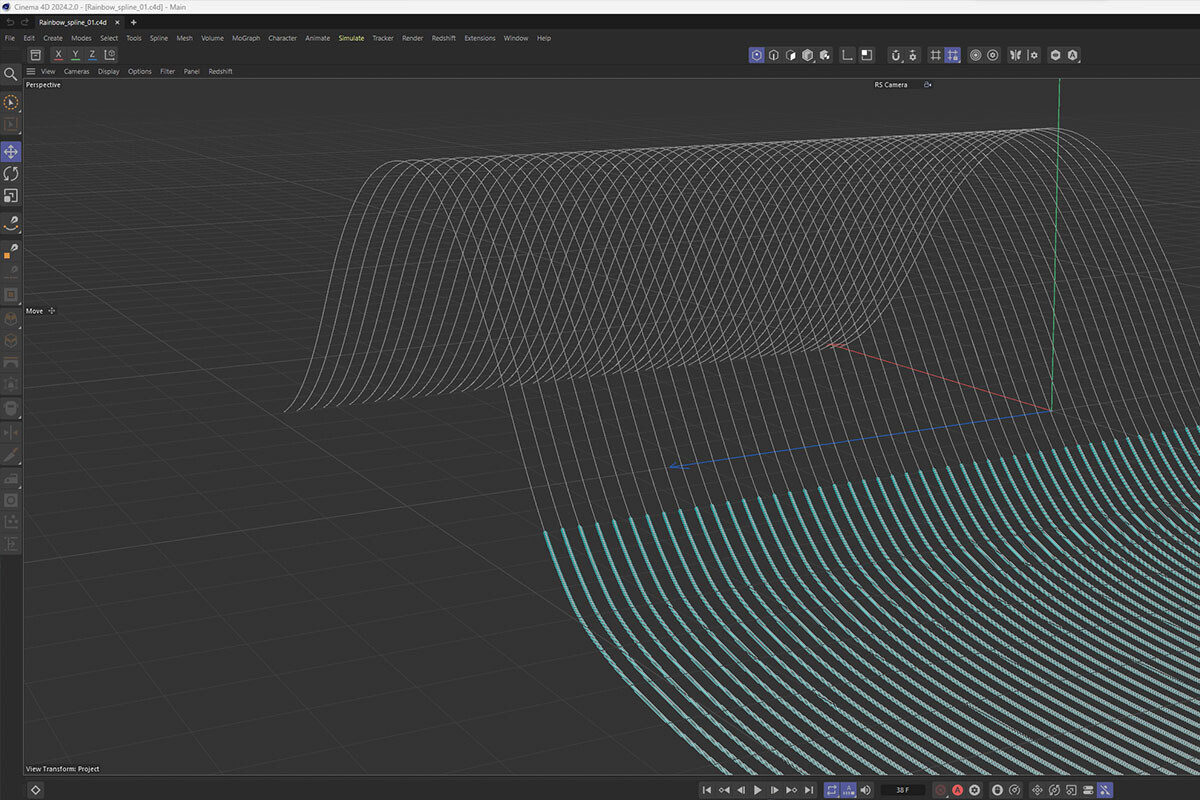Step back one frame
Image resolution: width=1200 pixels, height=800 pixels.
click(x=741, y=790)
